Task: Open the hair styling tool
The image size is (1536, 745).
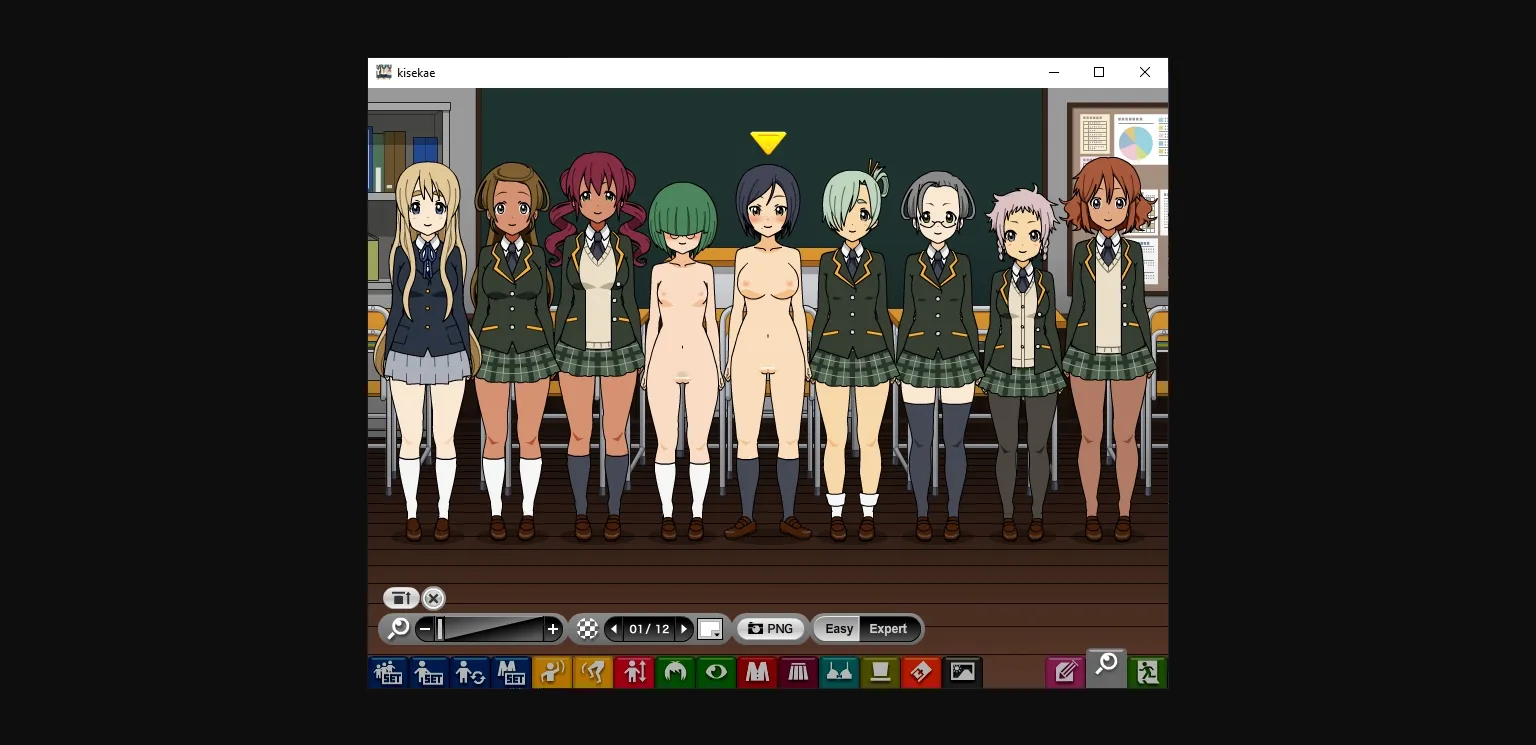Action: [675, 672]
